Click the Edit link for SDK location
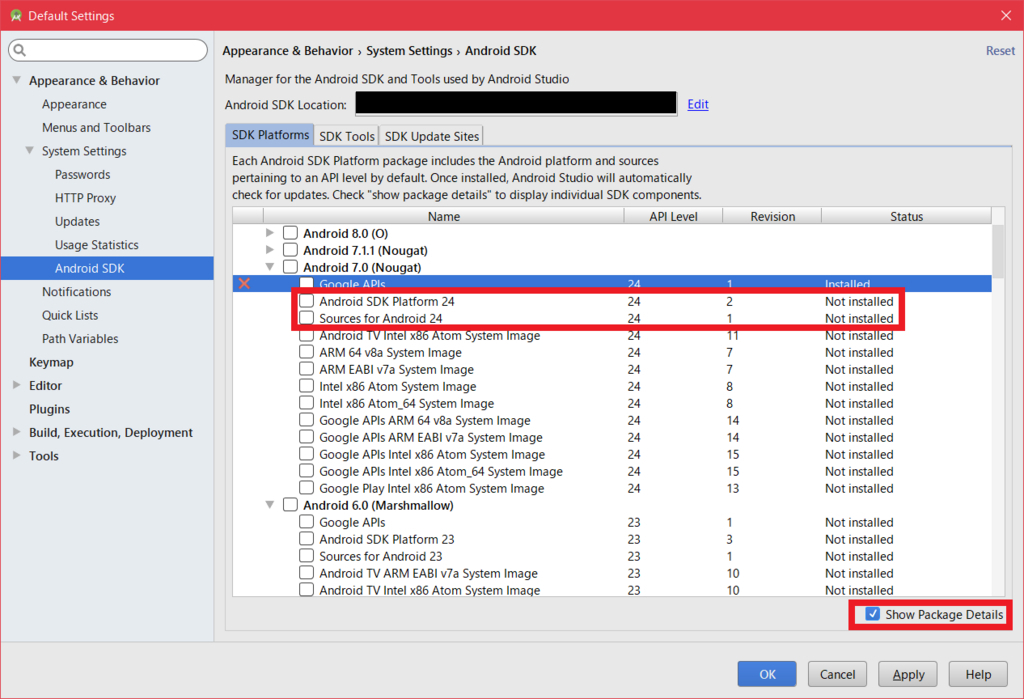1024x699 pixels. (697, 104)
